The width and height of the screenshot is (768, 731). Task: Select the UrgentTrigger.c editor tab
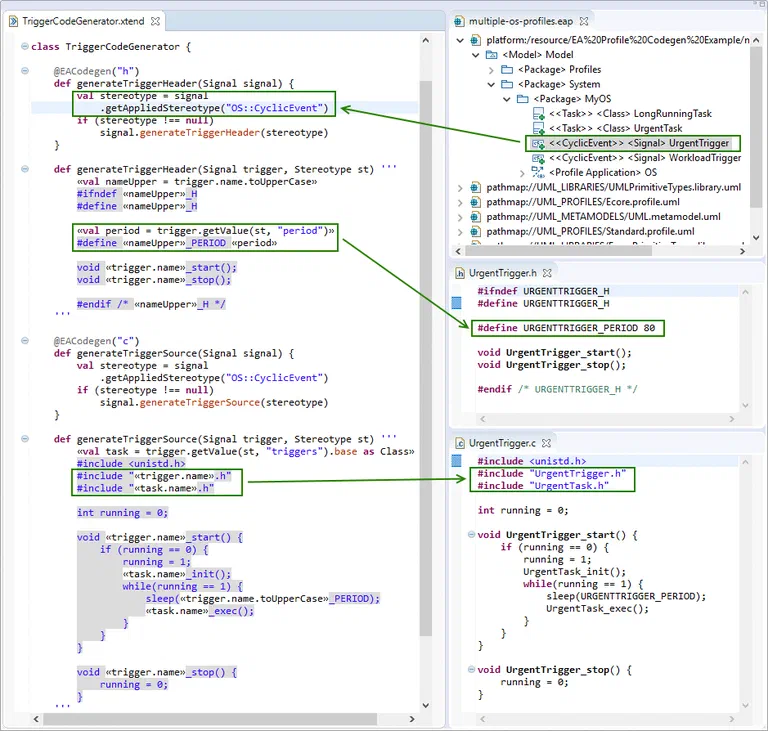tap(502, 443)
